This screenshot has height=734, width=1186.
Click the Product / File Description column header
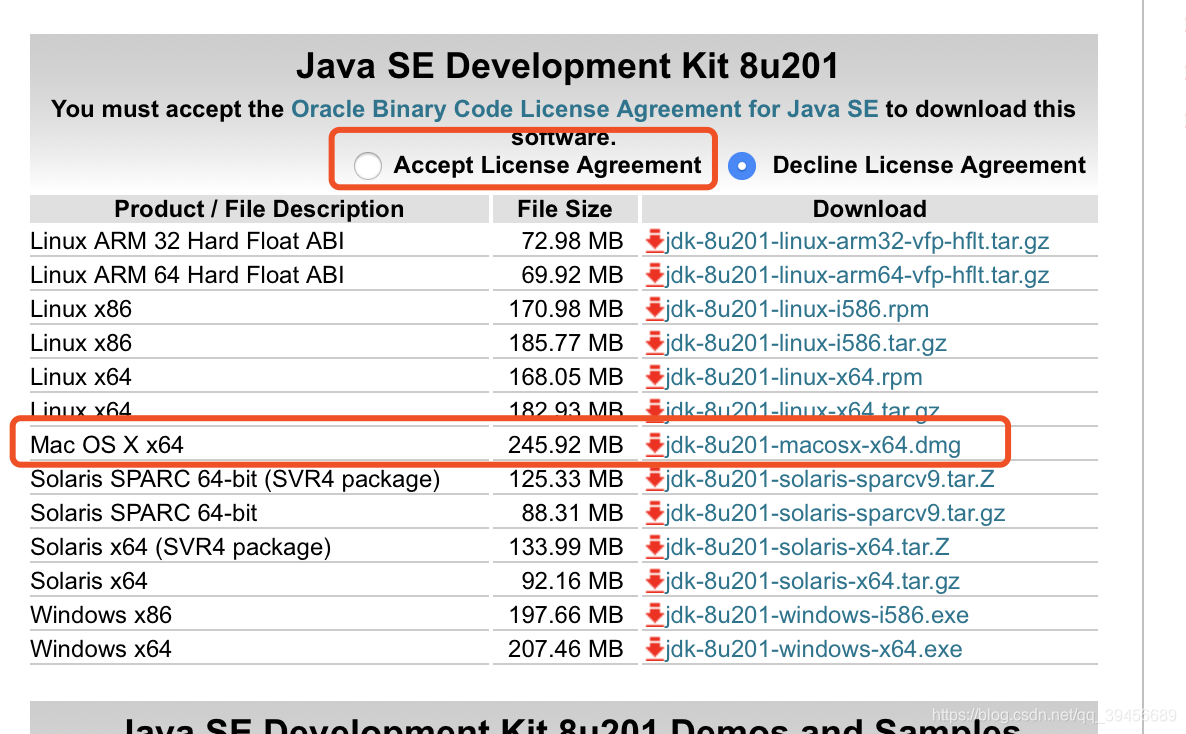[259, 209]
